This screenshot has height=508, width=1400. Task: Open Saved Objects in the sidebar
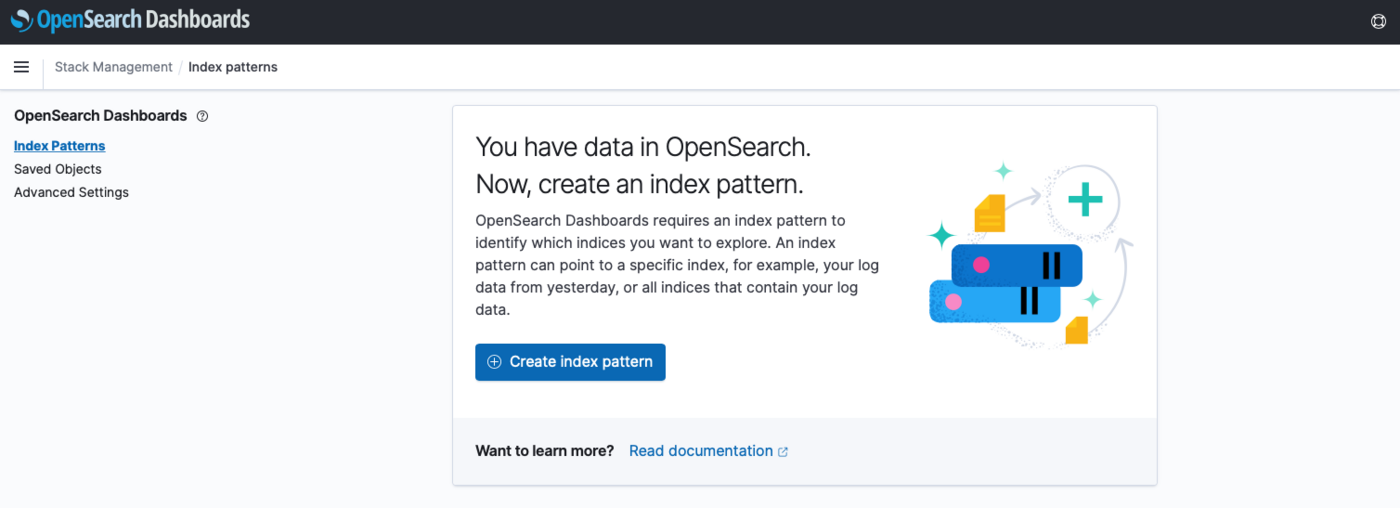click(x=58, y=169)
